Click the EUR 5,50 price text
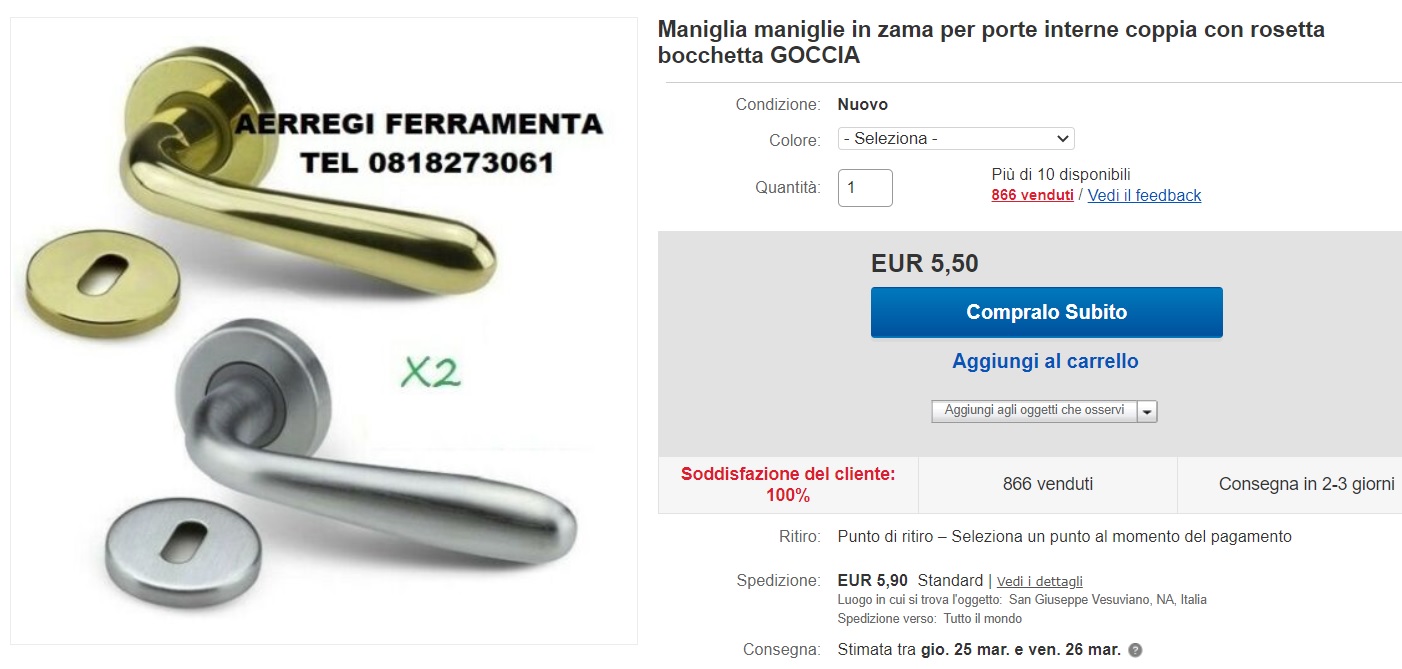This screenshot has width=1402, height=669. 925,264
